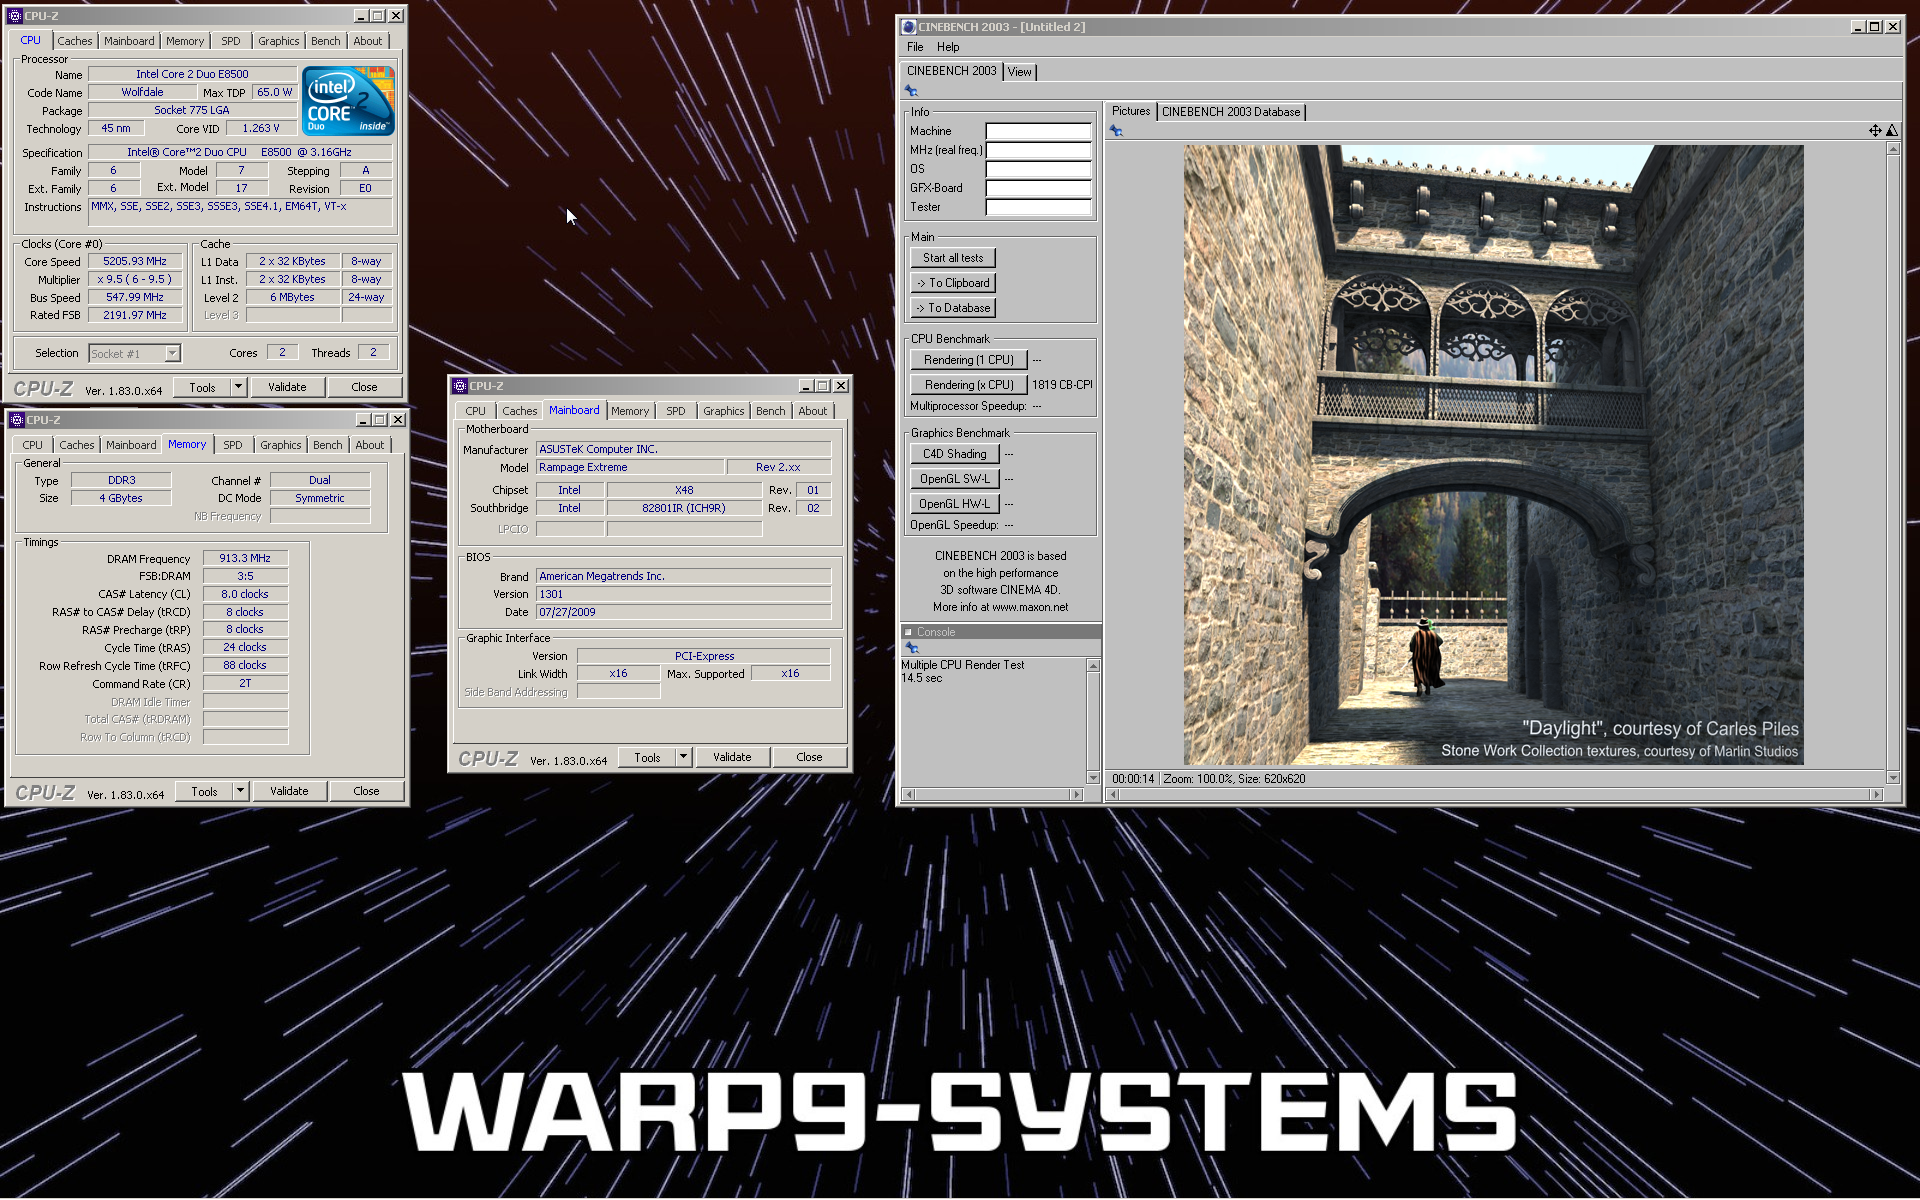The height and width of the screenshot is (1200, 1920).
Task: Open About tab in CPU-Z Mainboard window
Action: (x=813, y=411)
